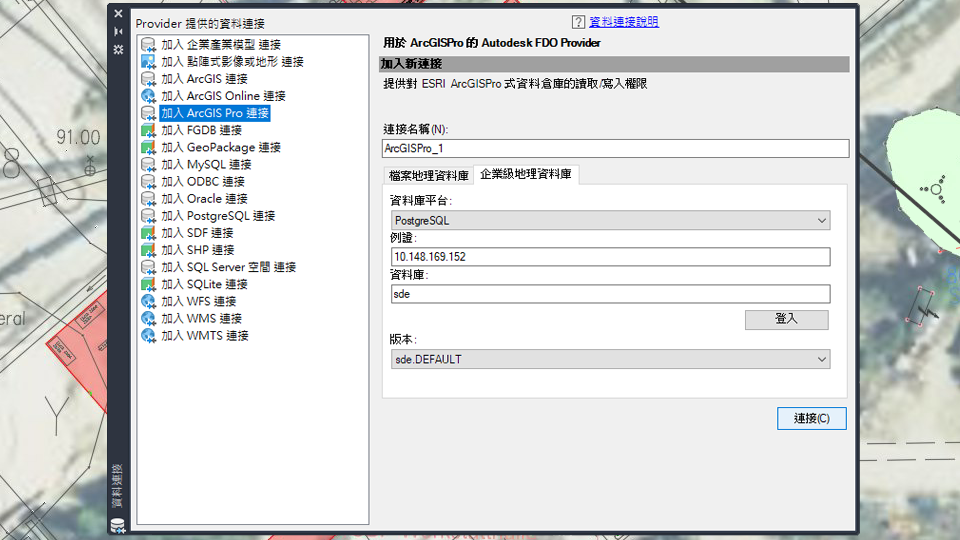Select 加入 GeoPackage 連接

[x=221, y=148]
